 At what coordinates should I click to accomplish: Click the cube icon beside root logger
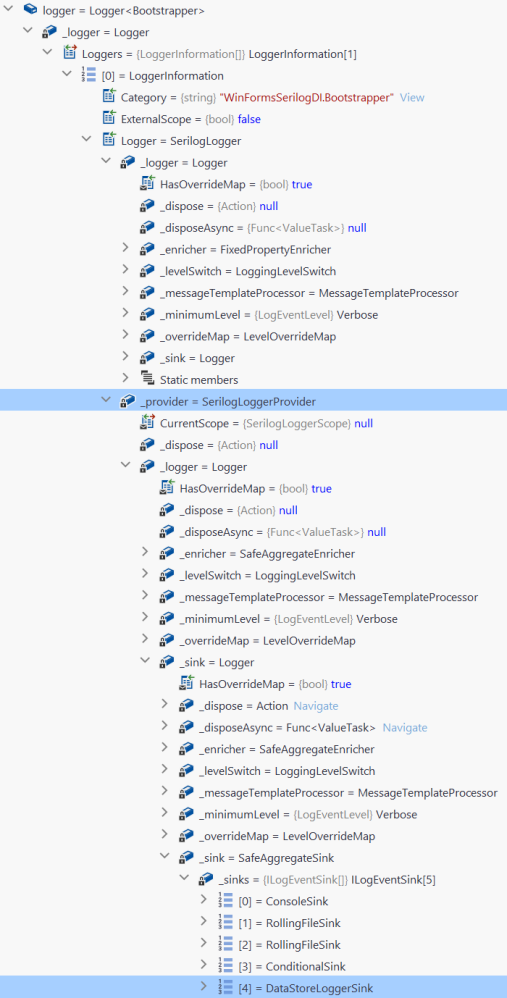pos(31,10)
